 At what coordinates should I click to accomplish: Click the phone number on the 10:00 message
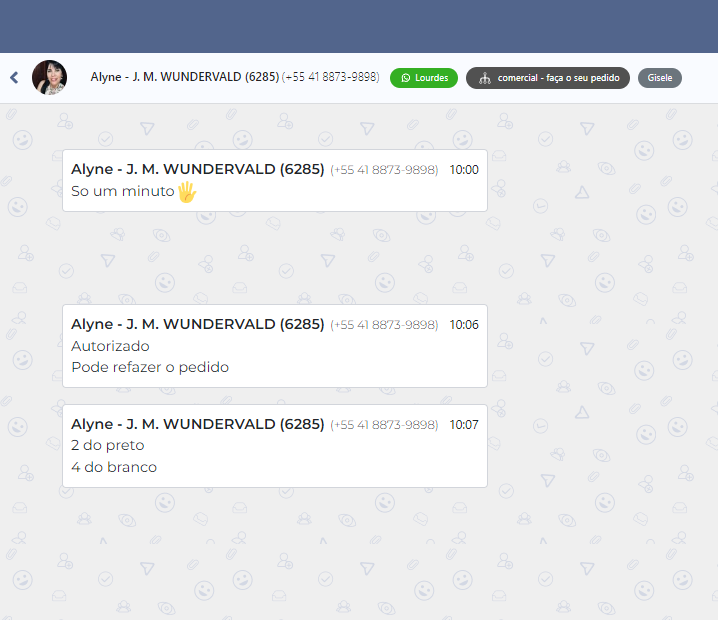(384, 170)
